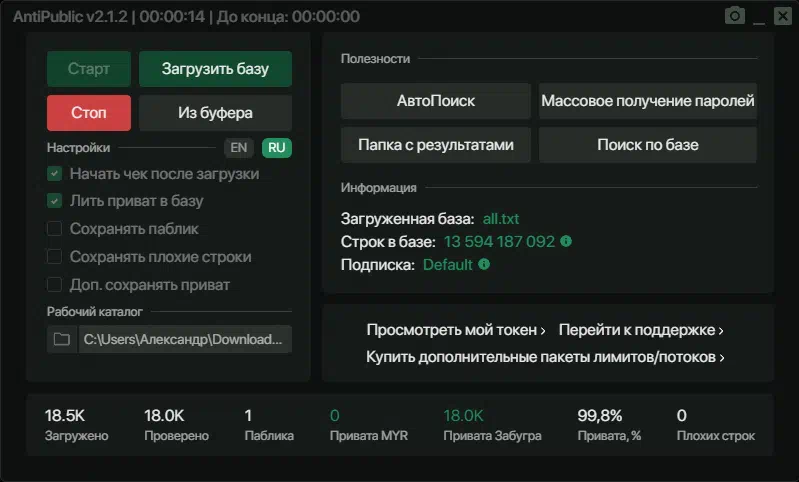This screenshot has height=482, width=799.
Task: Click loaded base name all.txt
Action: 501,219
